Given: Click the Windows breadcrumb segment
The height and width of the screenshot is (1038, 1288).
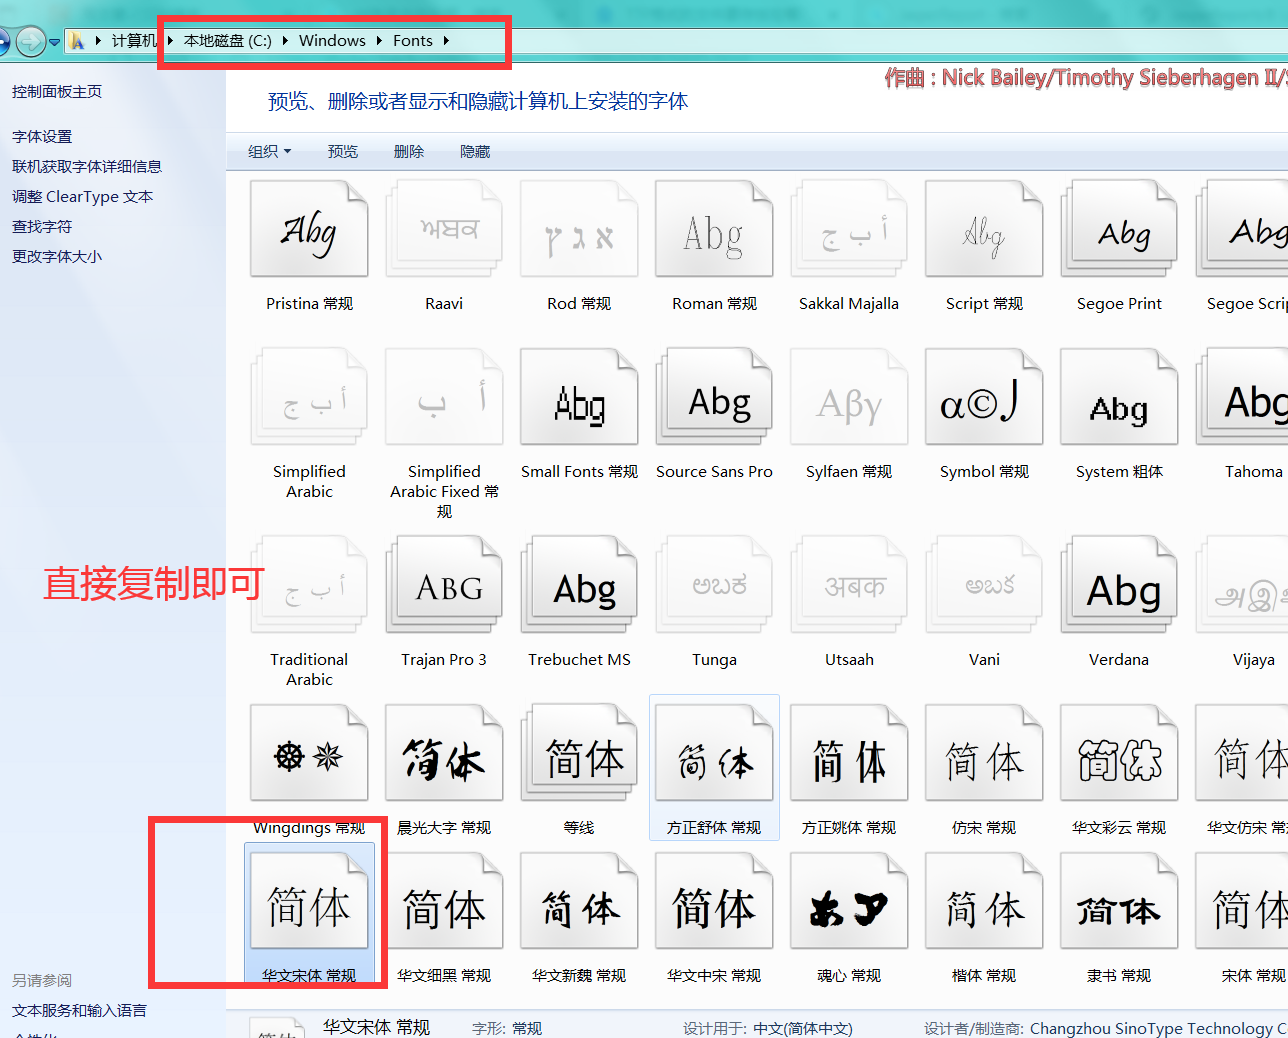Looking at the screenshot, I should pyautogui.click(x=332, y=41).
